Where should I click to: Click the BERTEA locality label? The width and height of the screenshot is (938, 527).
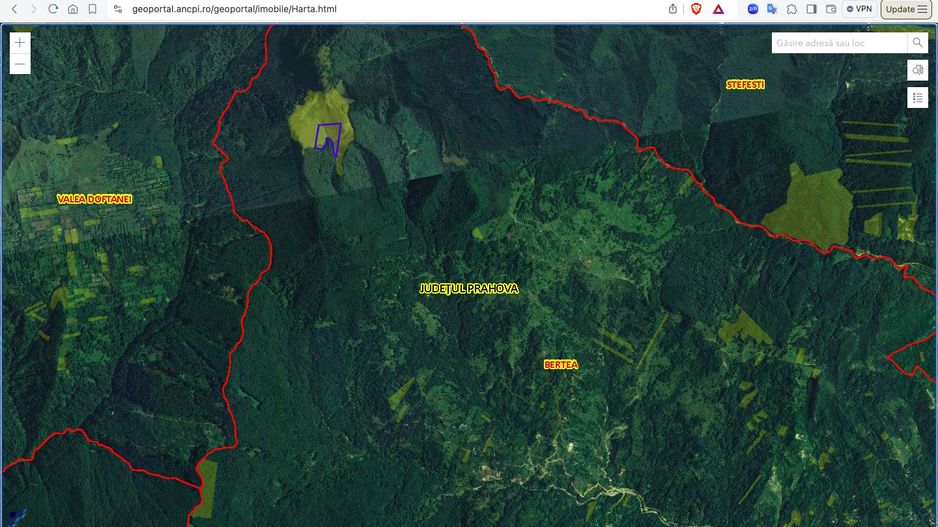pyautogui.click(x=561, y=364)
